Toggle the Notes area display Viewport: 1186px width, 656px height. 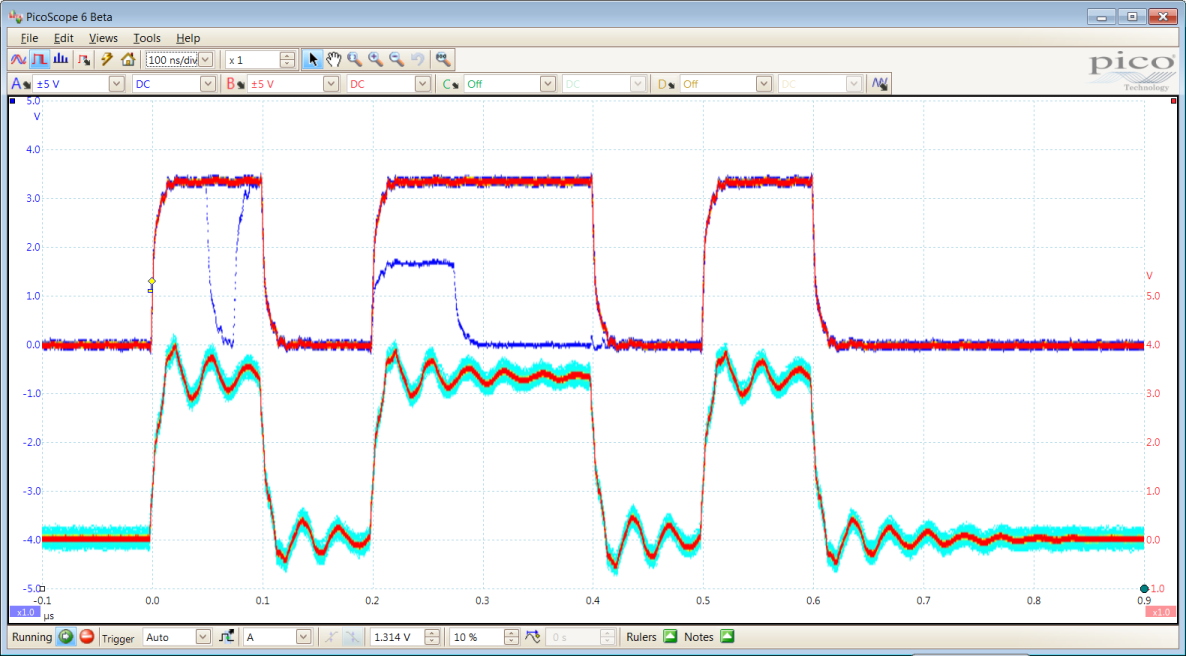pos(727,636)
